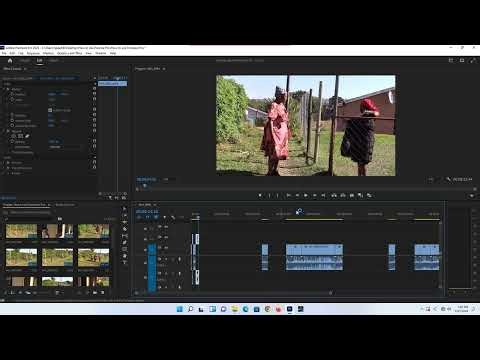Image resolution: width=480 pixels, height=360 pixels.
Task: Click the Mark Out button
Action: coord(278,196)
